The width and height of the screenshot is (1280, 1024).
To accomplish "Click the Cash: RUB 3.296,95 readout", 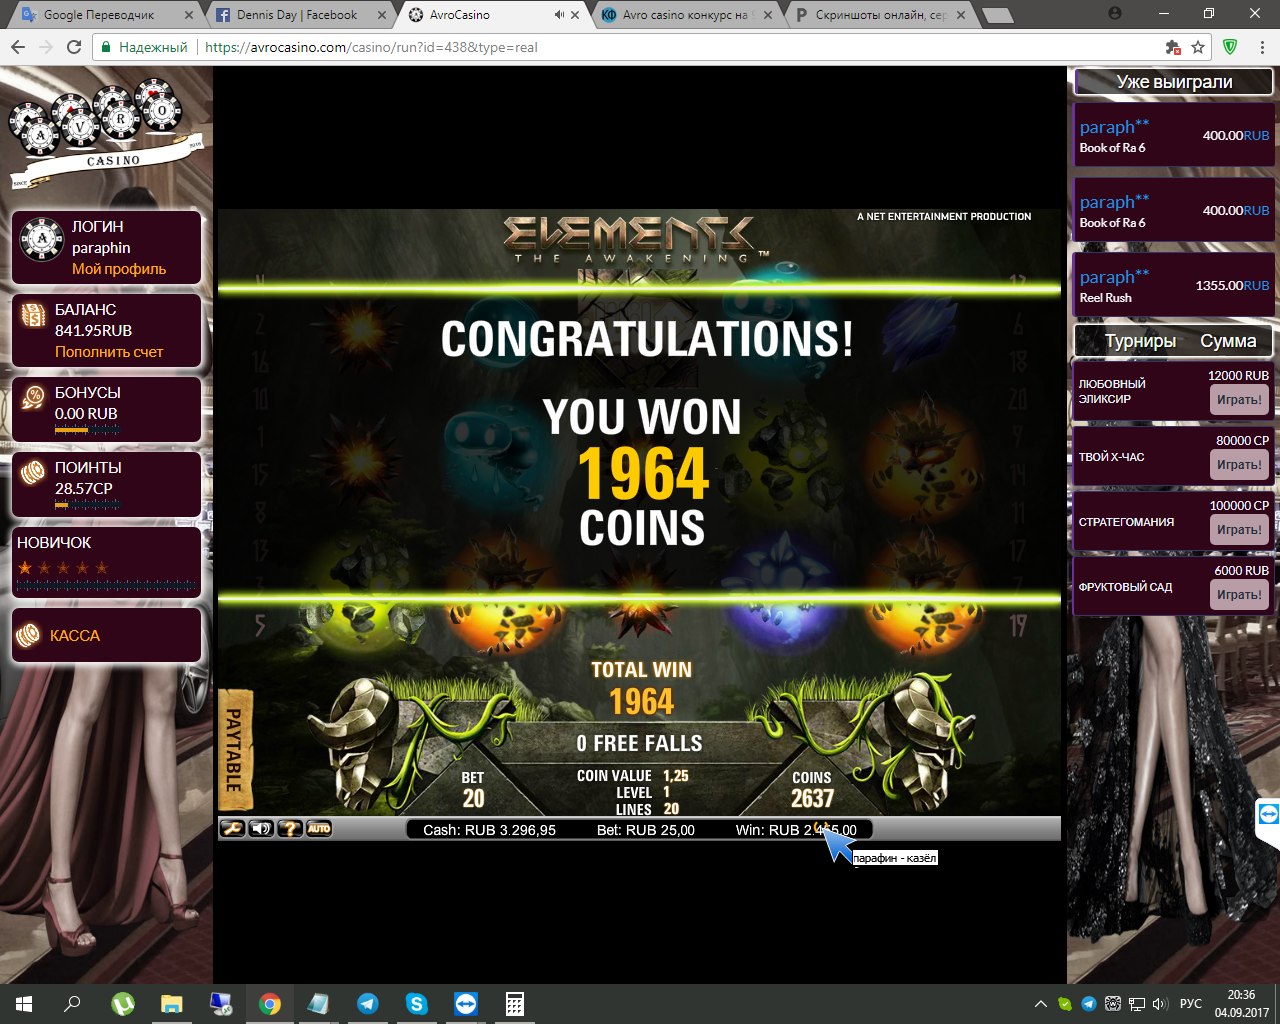I will click(x=489, y=830).
